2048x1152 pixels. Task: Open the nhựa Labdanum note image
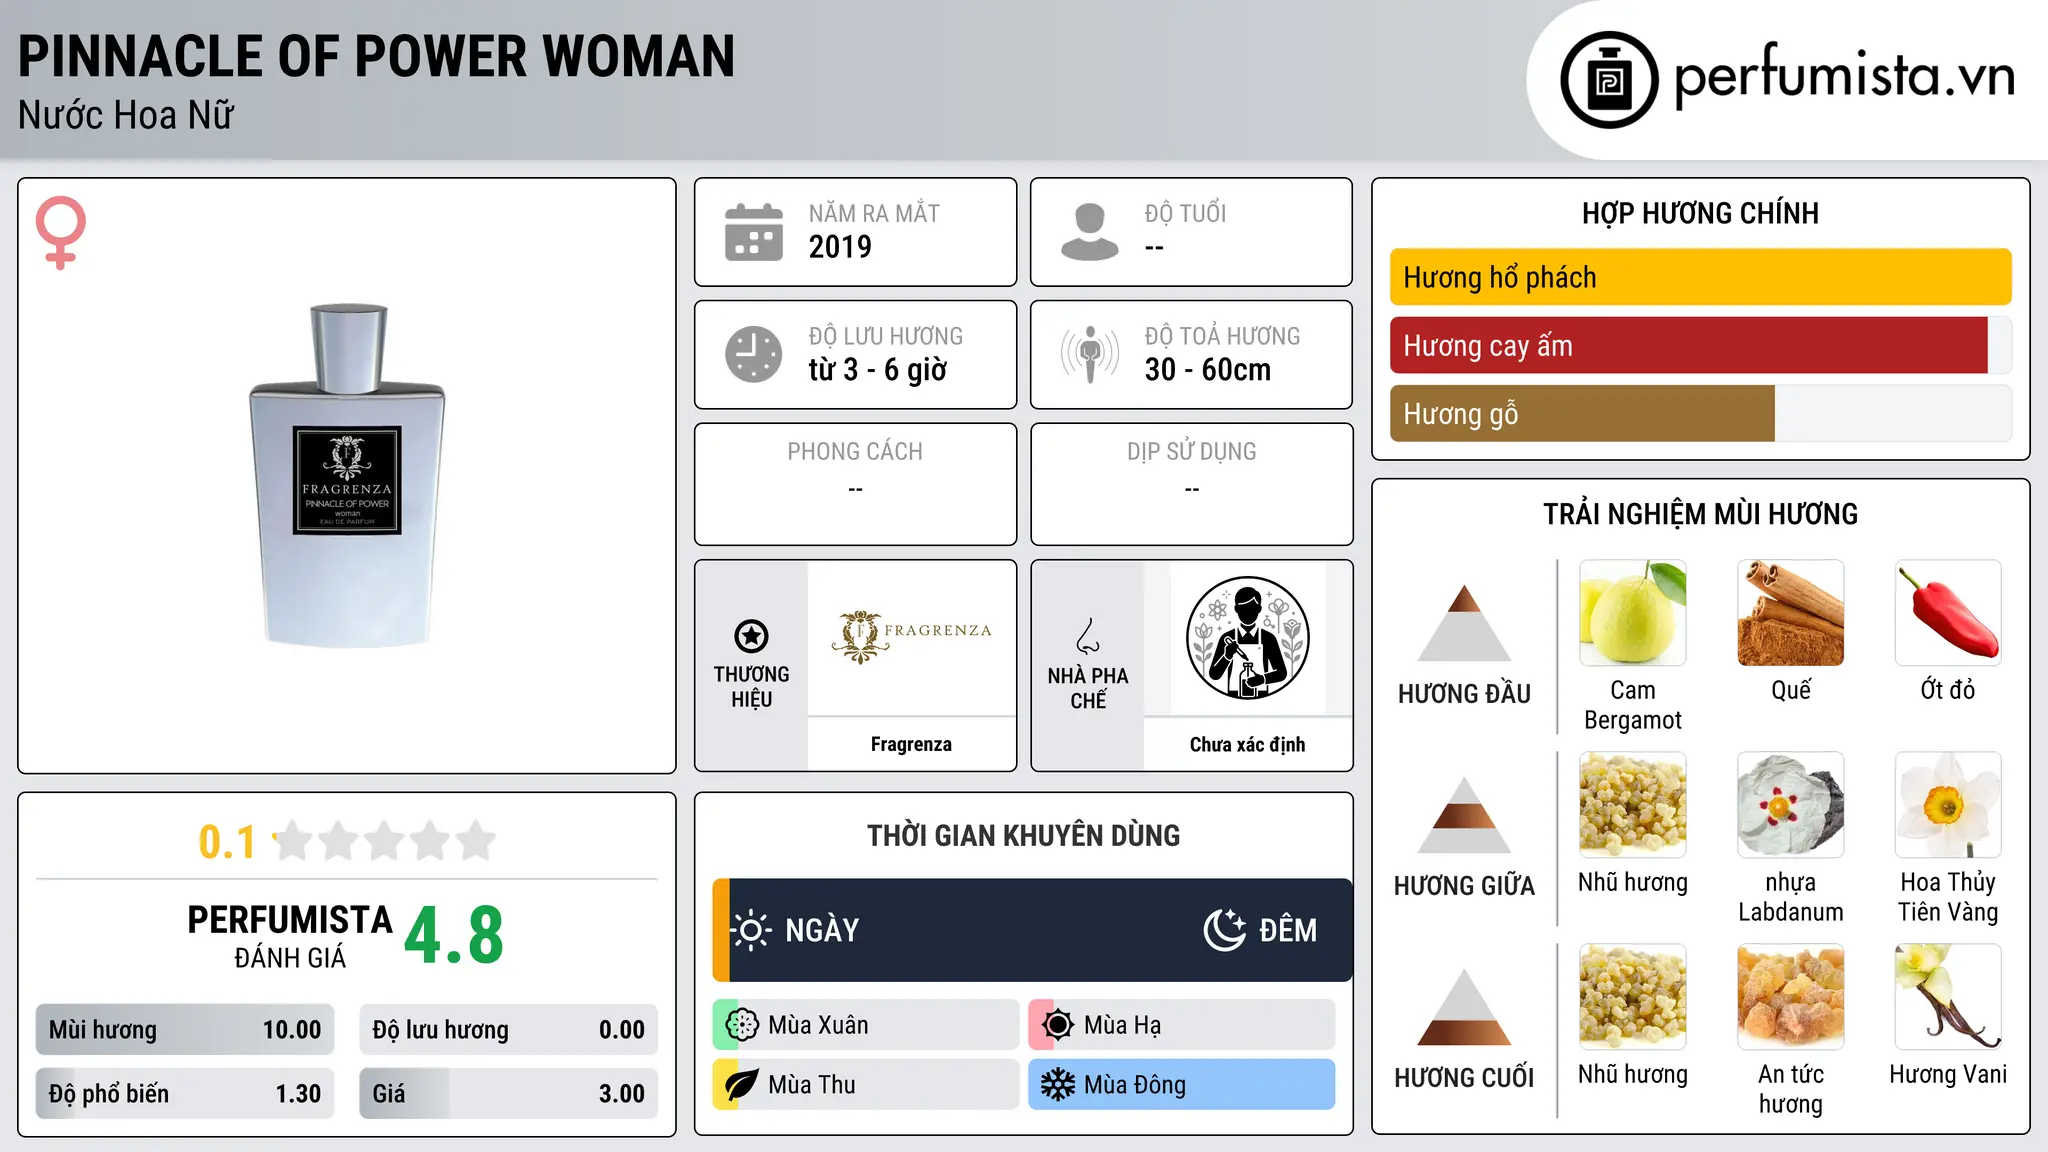(x=1791, y=805)
